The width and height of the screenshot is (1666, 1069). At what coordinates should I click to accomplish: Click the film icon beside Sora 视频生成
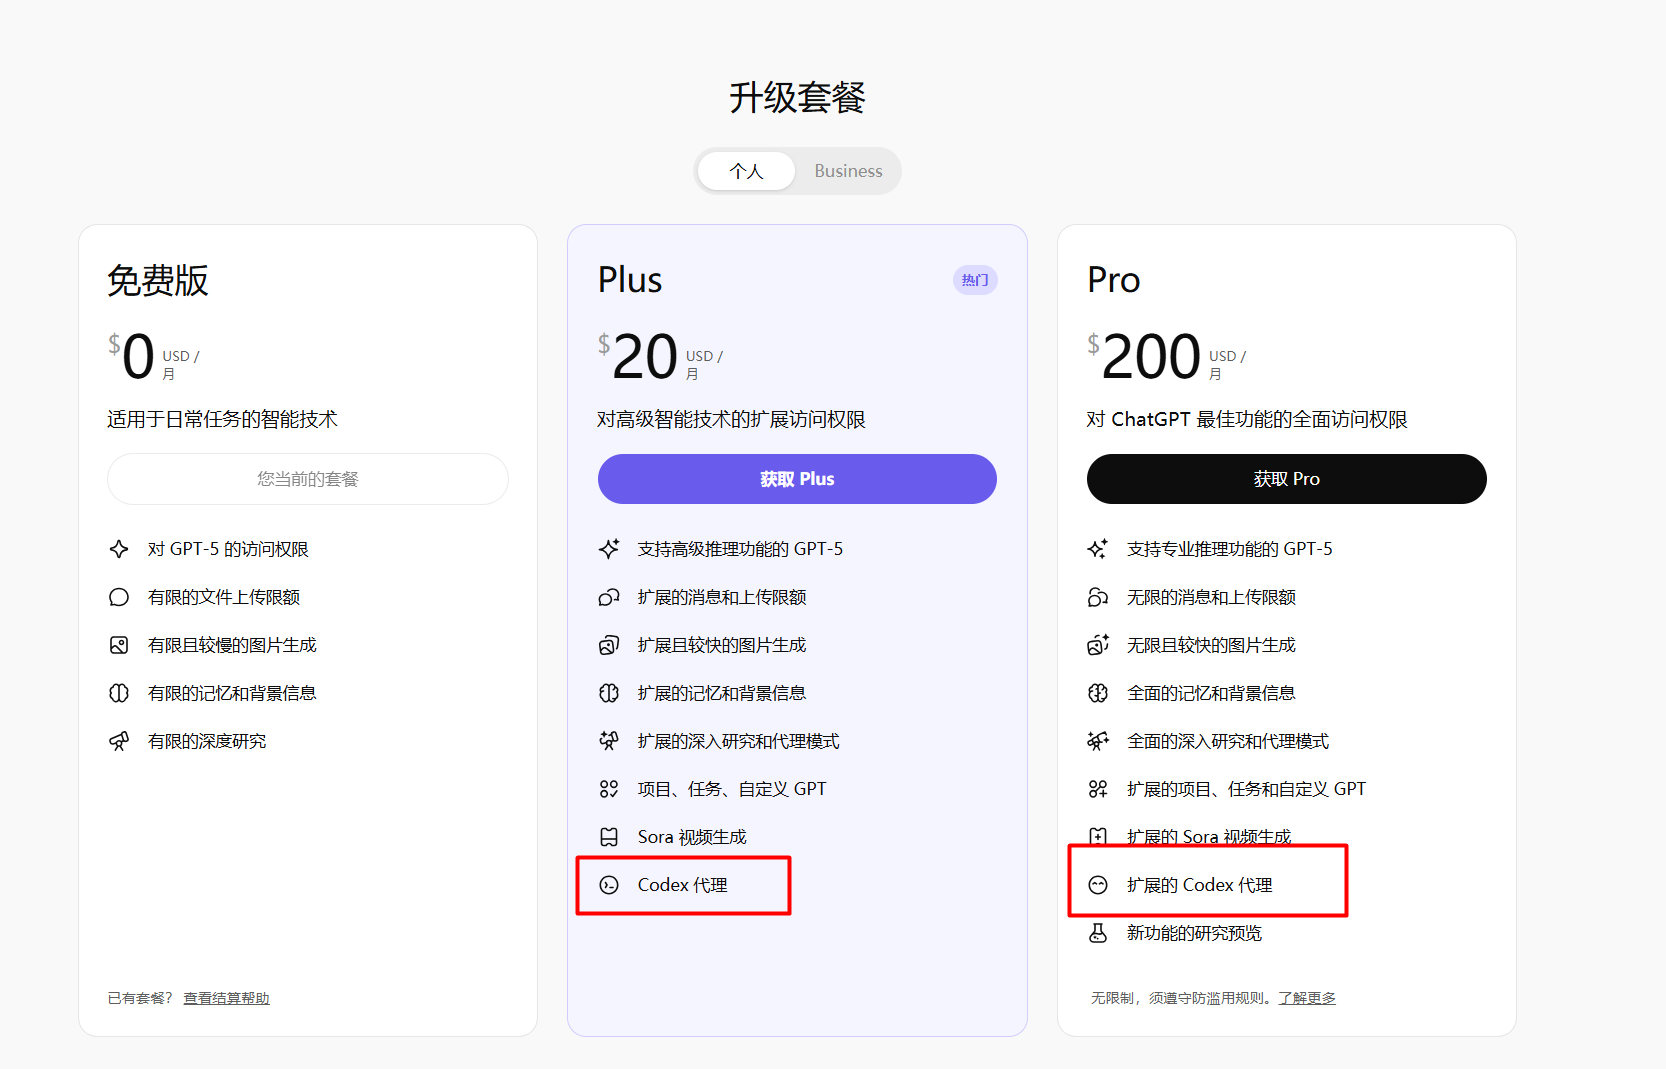click(609, 837)
